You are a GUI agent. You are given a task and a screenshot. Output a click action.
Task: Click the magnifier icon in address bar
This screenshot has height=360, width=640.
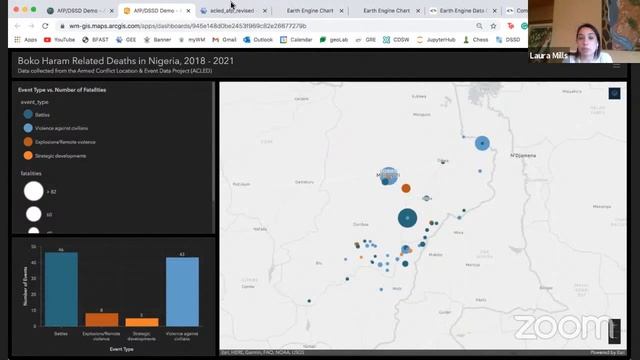click(x=479, y=26)
